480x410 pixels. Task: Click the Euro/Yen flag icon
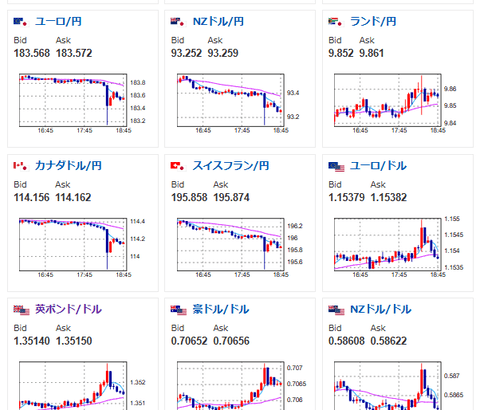point(20,22)
